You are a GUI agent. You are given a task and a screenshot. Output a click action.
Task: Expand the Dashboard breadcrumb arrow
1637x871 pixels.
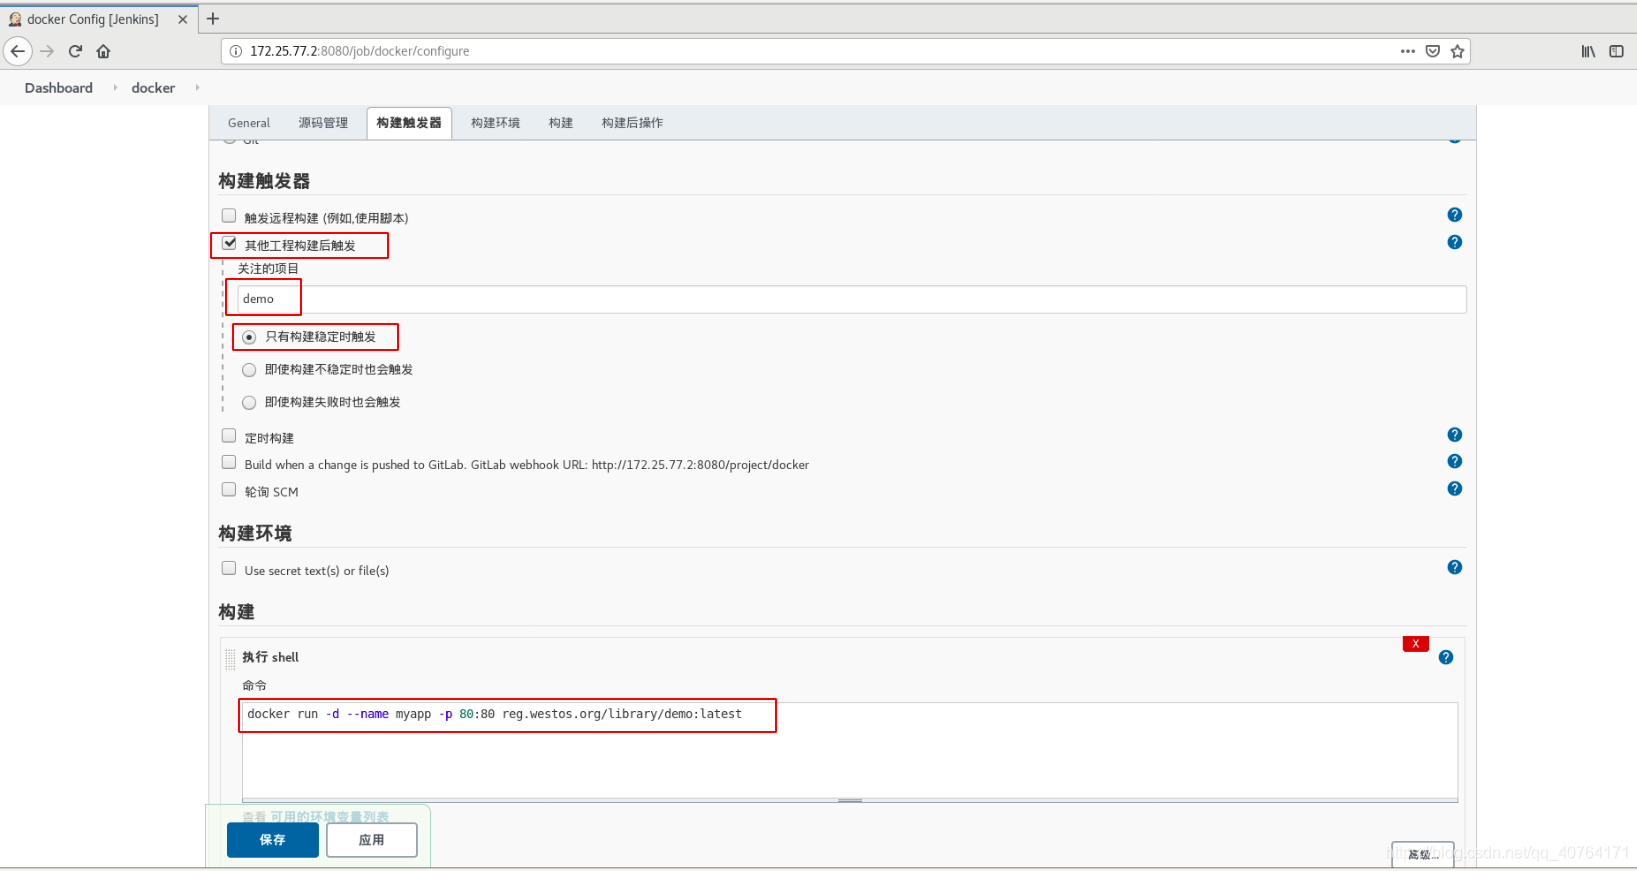(115, 88)
